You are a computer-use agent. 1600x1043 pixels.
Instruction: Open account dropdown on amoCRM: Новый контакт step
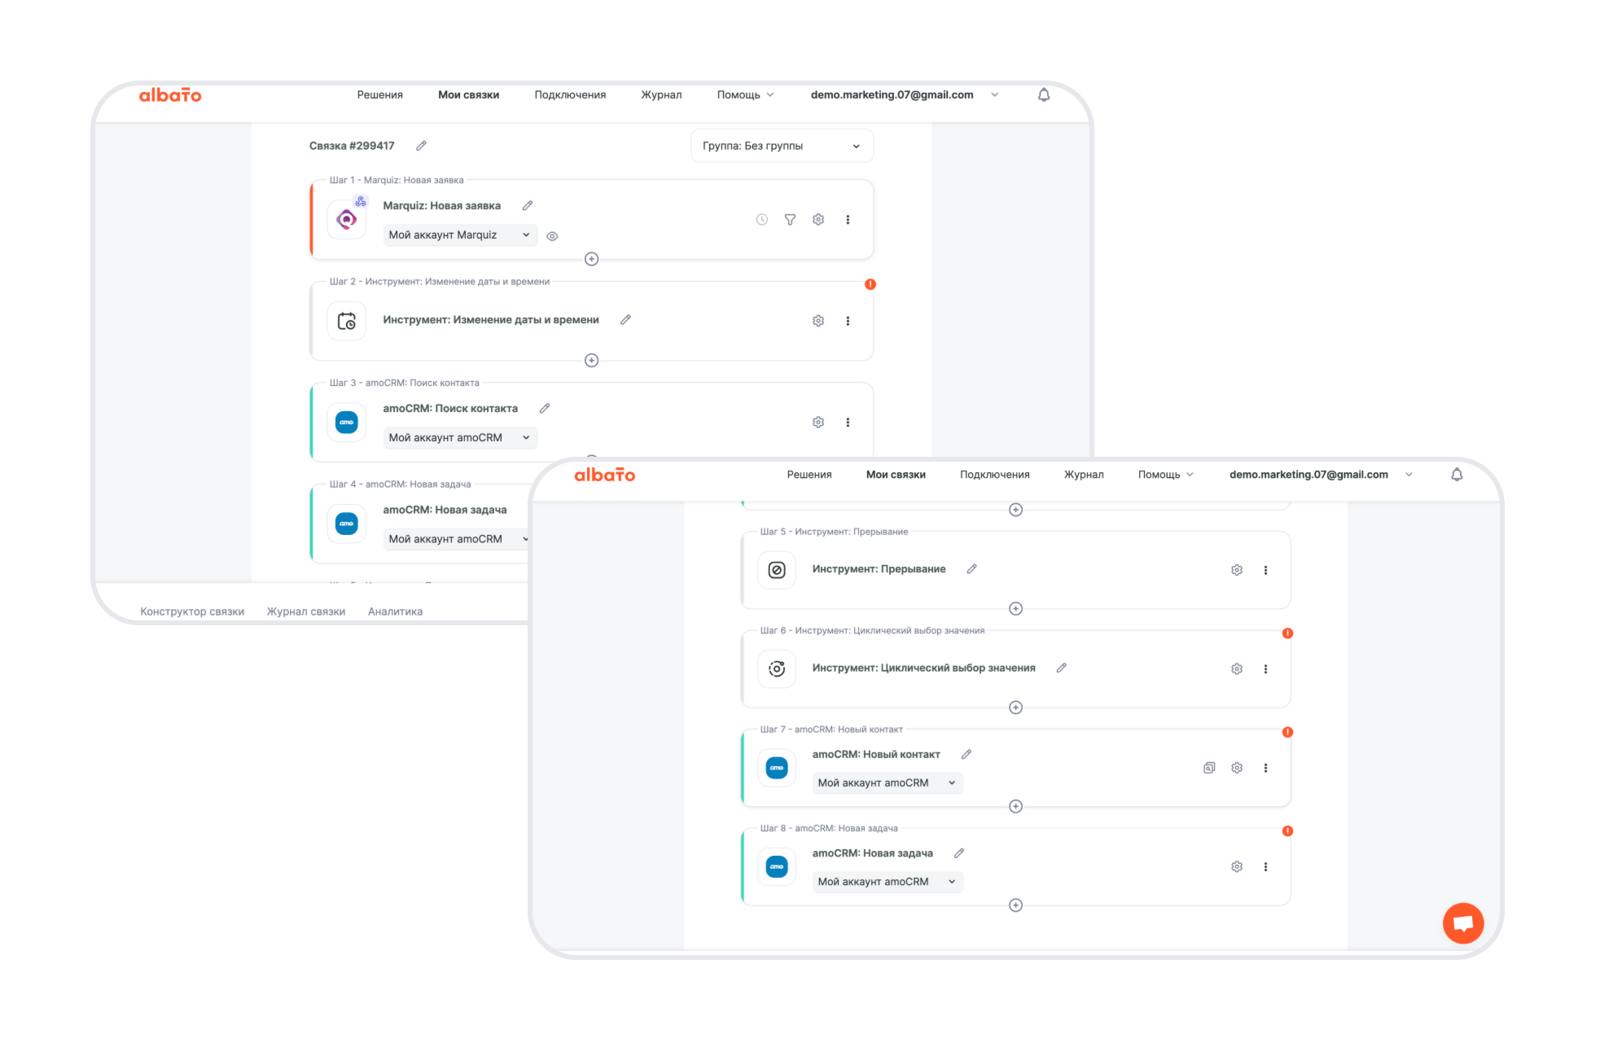click(887, 783)
